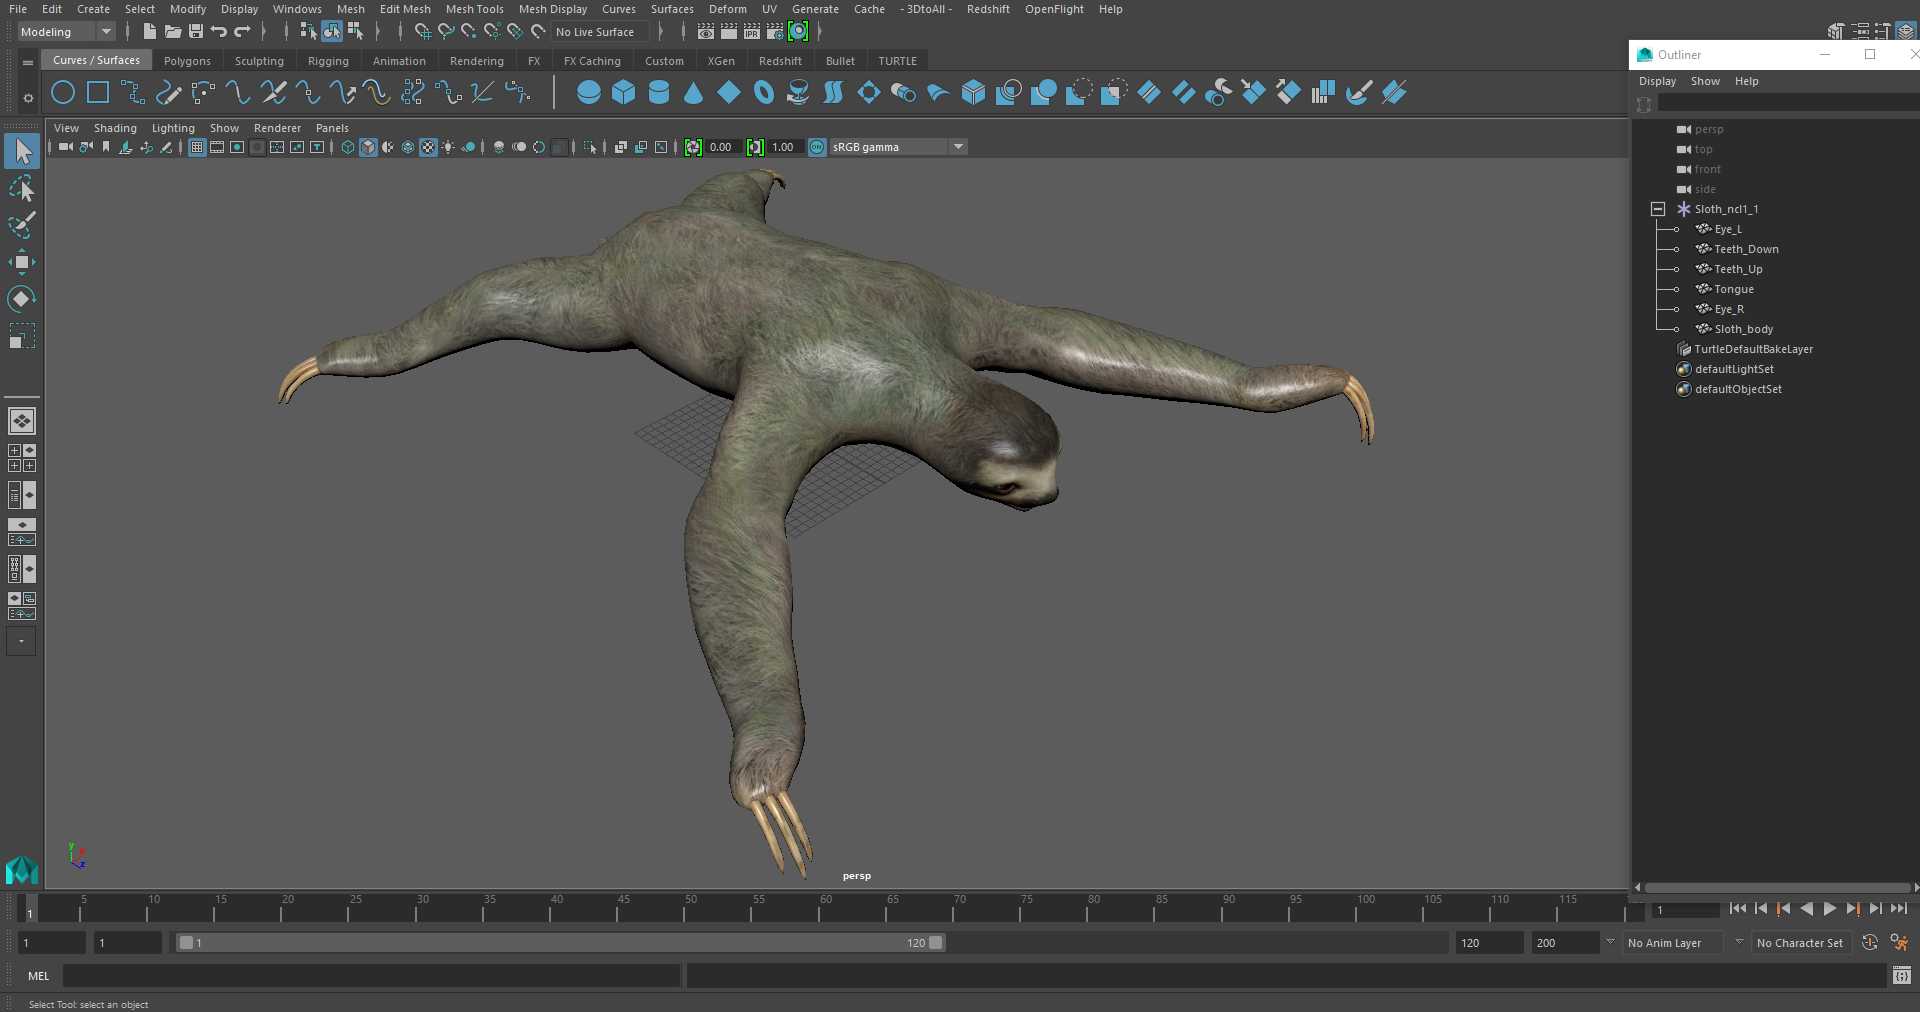
Task: Open the Deform menu
Action: (x=727, y=9)
